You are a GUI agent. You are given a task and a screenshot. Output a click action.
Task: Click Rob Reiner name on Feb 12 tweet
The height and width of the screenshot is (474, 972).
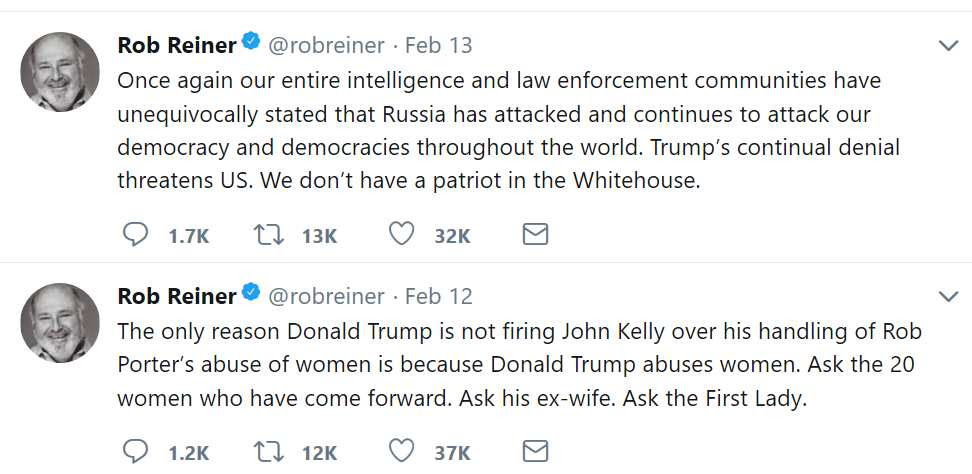(x=177, y=296)
